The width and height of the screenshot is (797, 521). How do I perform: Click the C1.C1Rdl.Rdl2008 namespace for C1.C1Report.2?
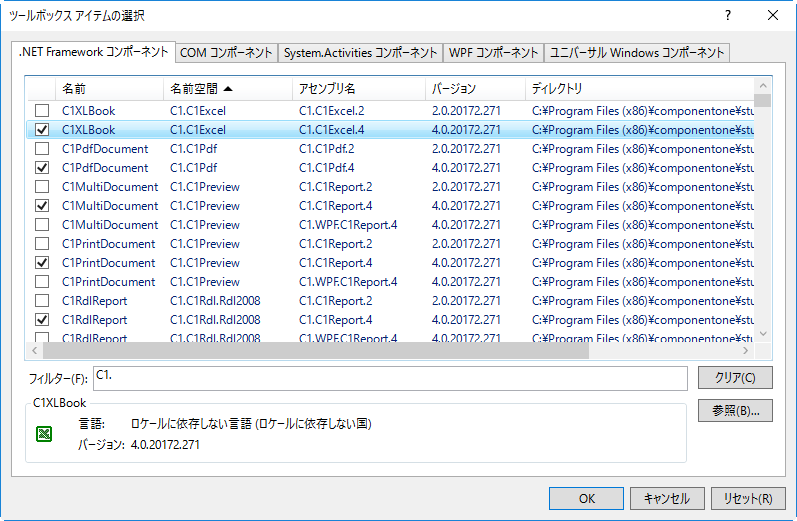tap(215, 301)
